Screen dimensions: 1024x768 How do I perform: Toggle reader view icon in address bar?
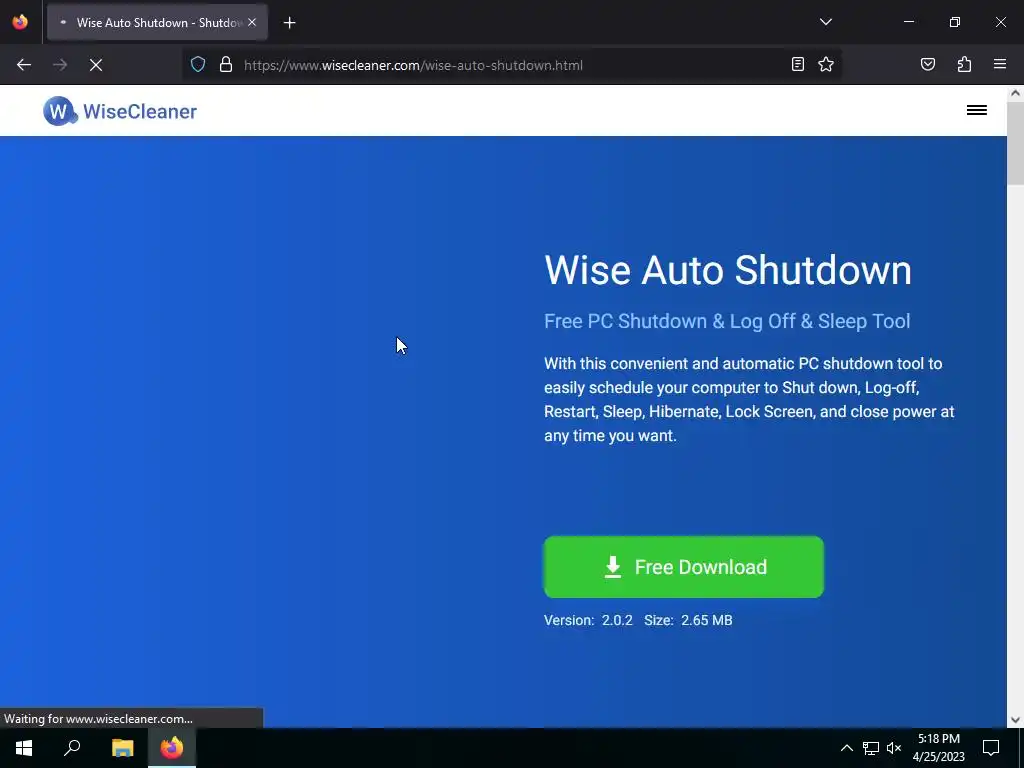pyautogui.click(x=797, y=64)
